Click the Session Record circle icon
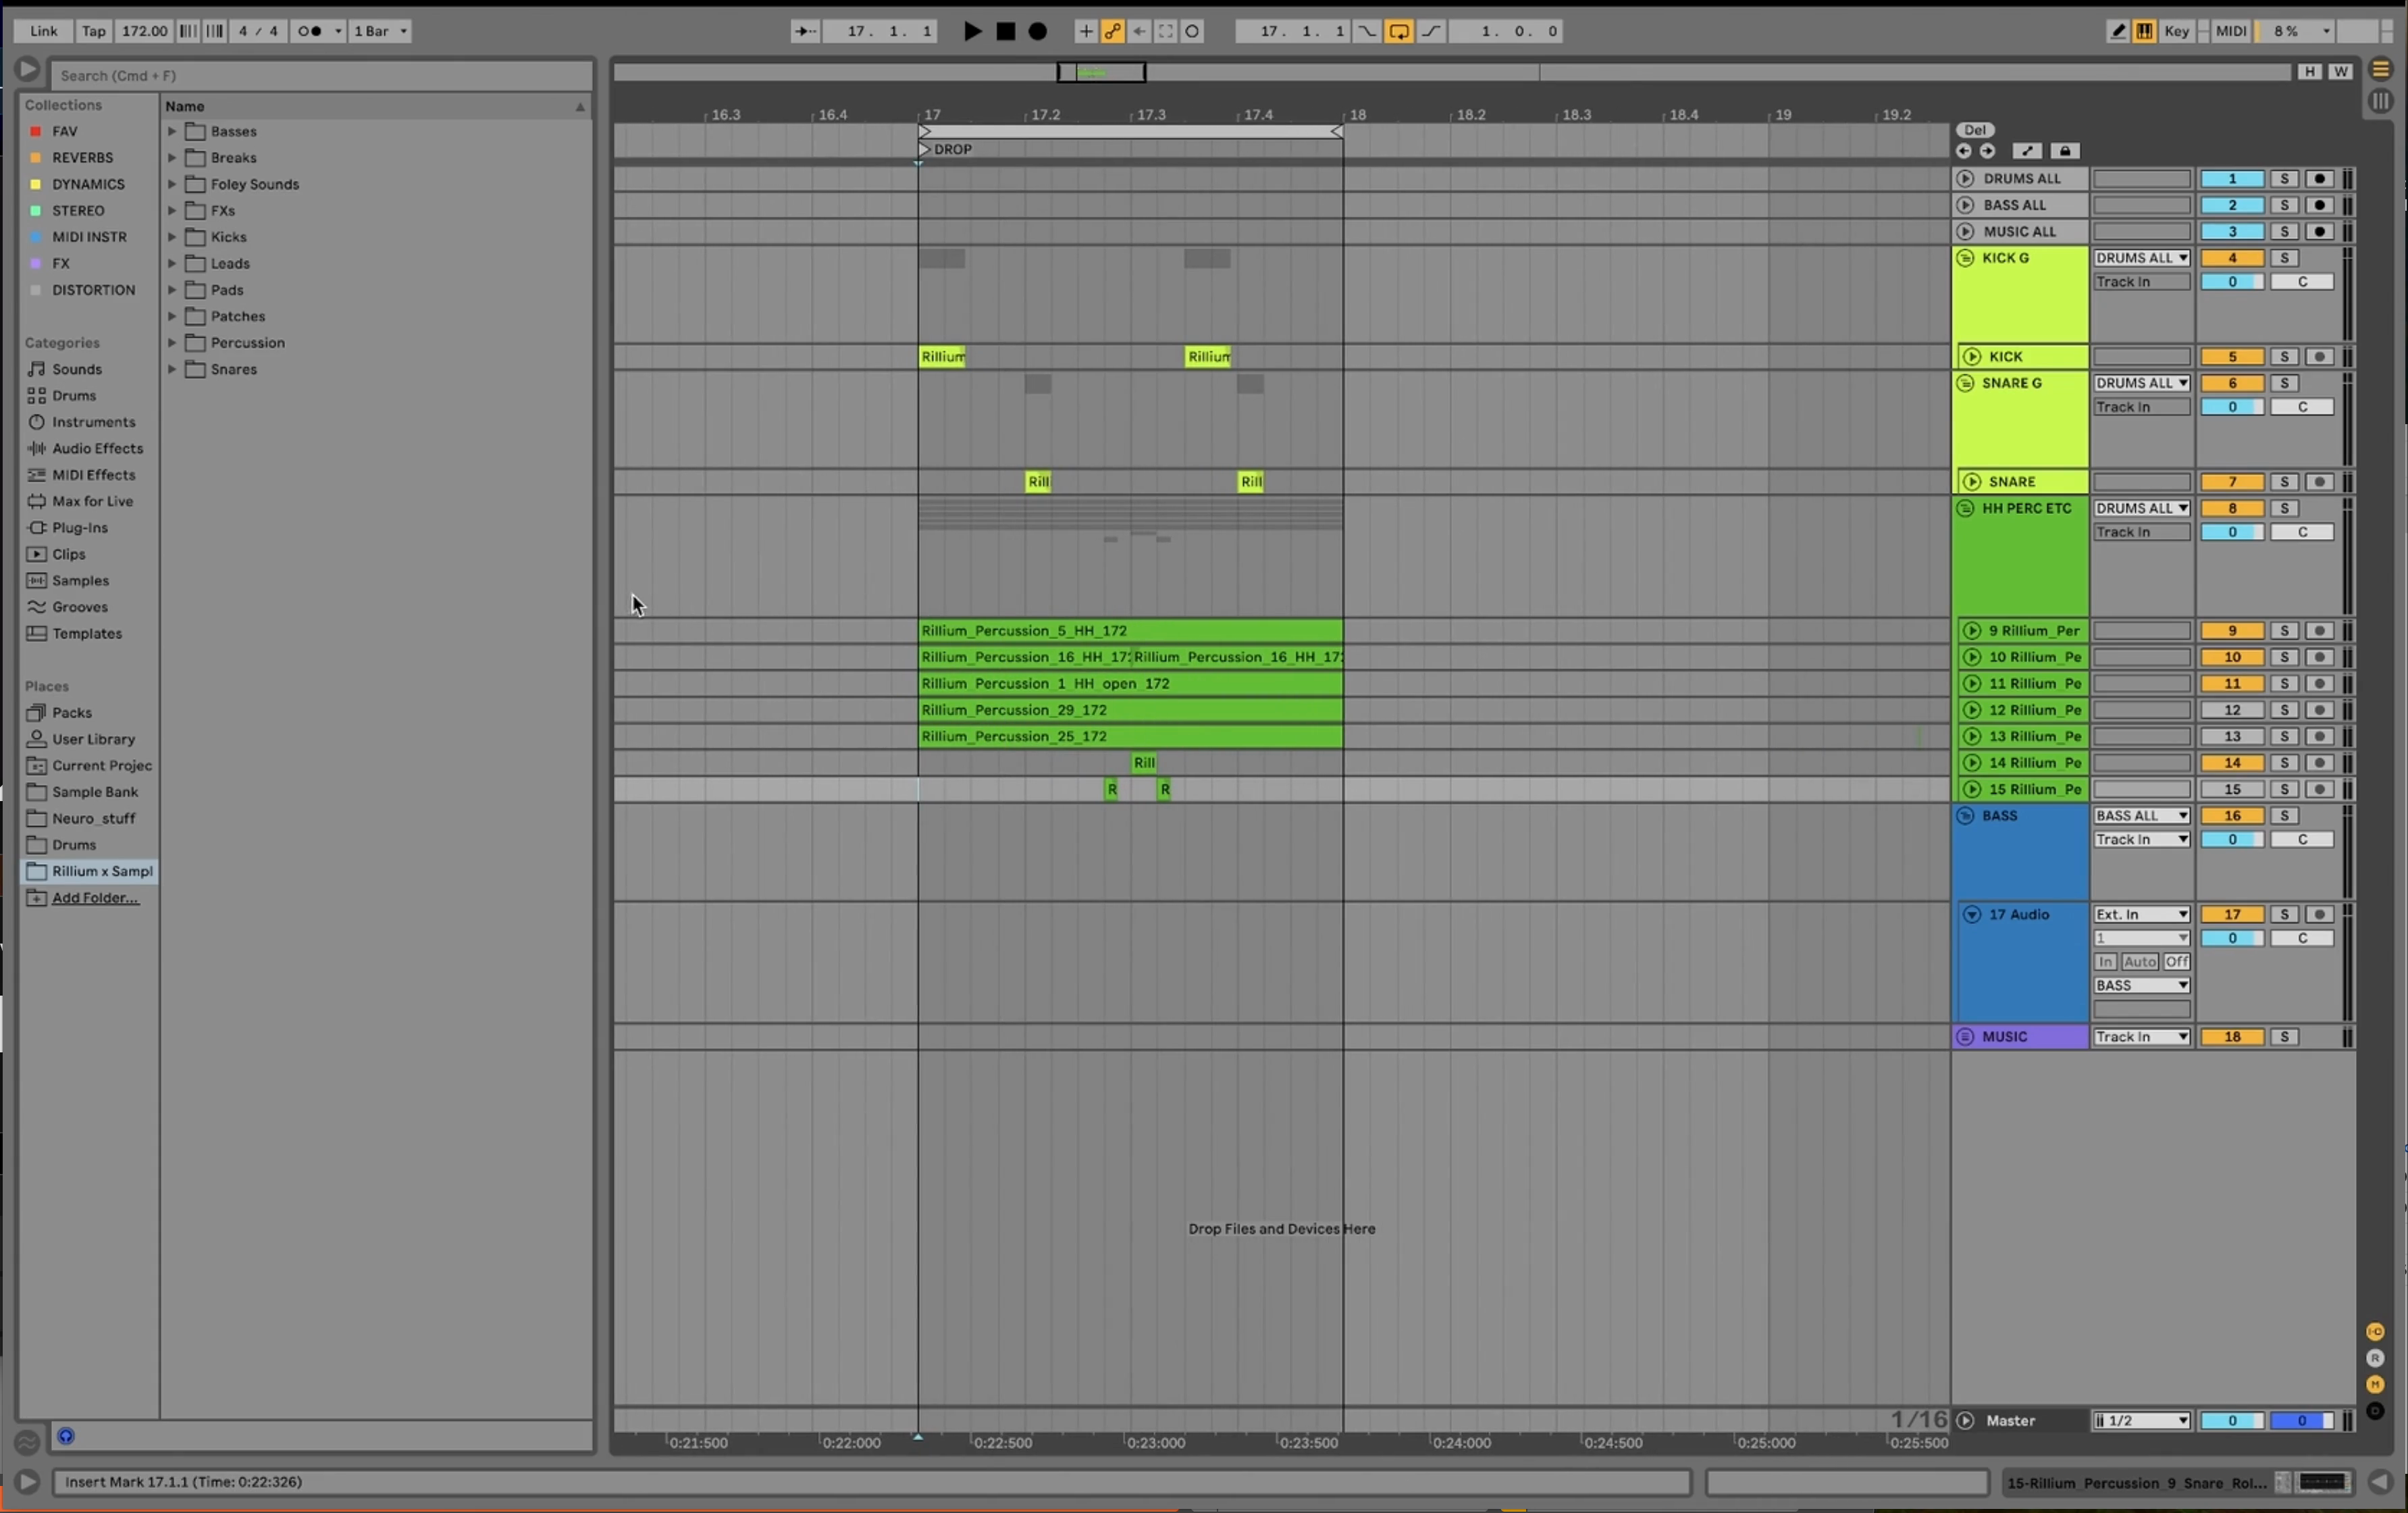The width and height of the screenshot is (2408, 1513). coord(1192,31)
